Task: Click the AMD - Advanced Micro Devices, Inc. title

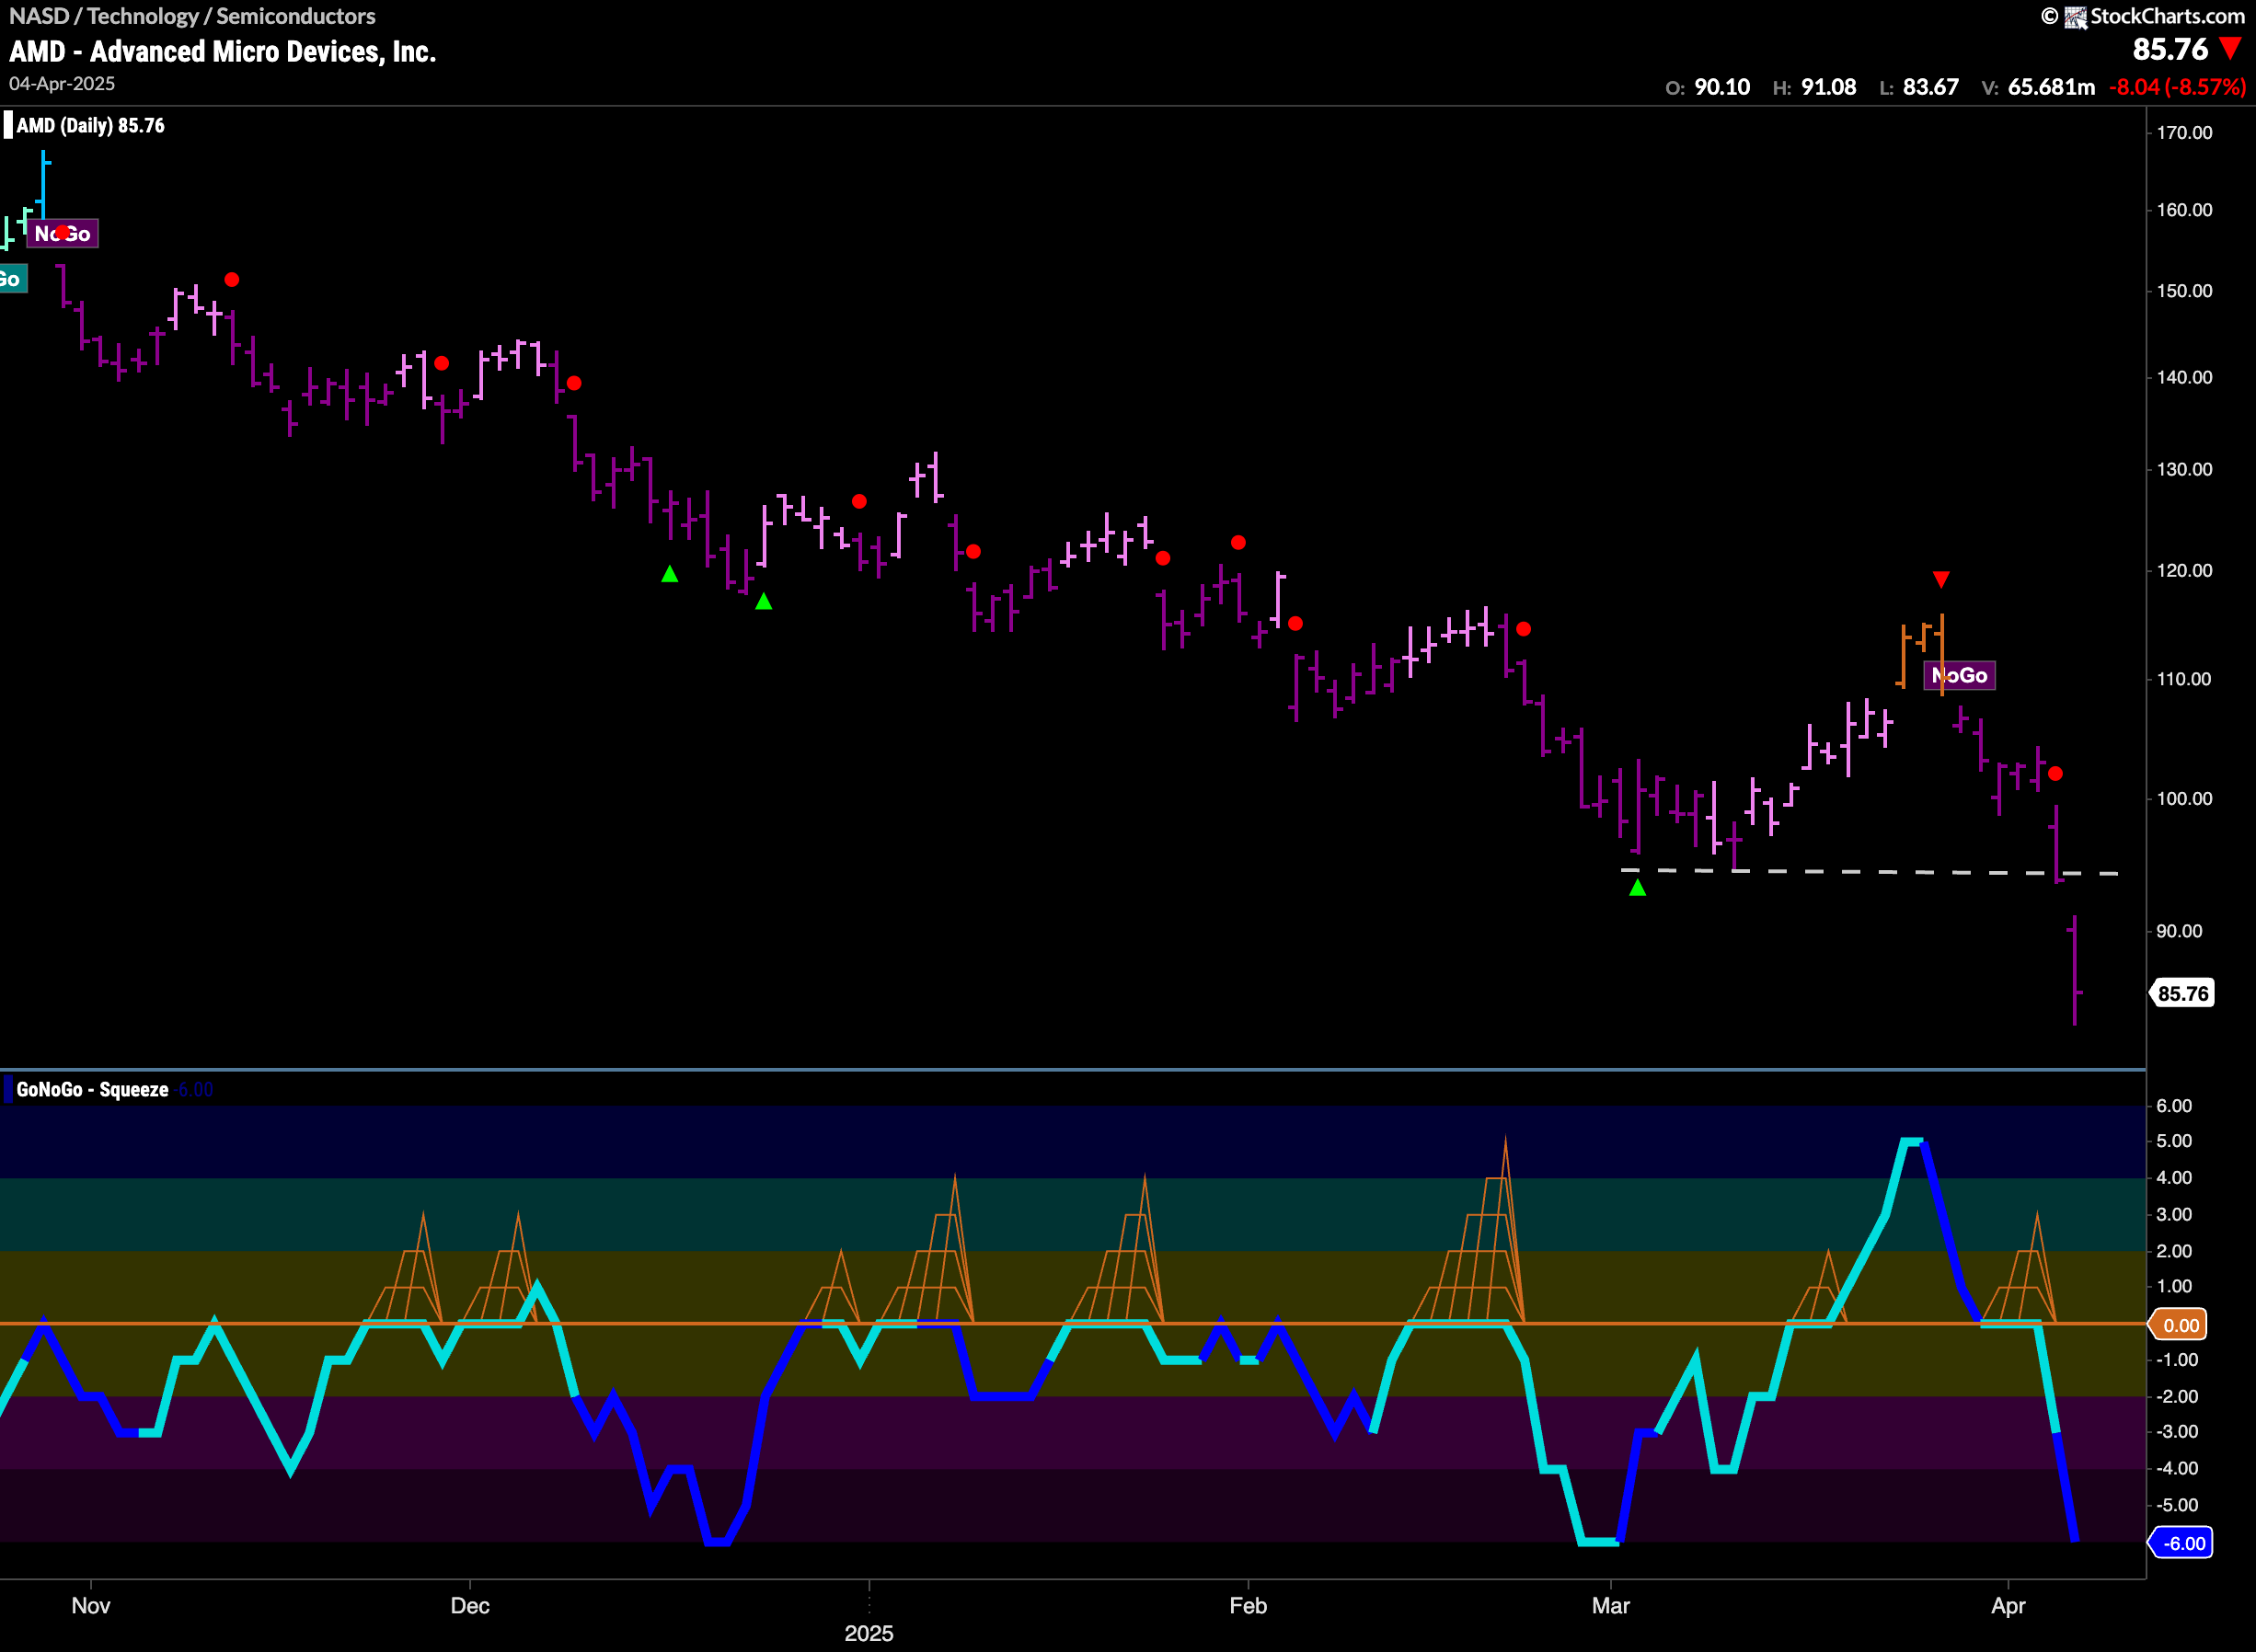Action: tap(223, 52)
